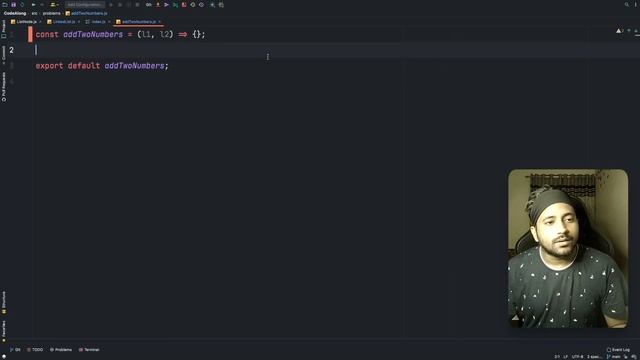This screenshot has width=640, height=360.
Task: Open the Structure tool window
Action: pos(4,302)
